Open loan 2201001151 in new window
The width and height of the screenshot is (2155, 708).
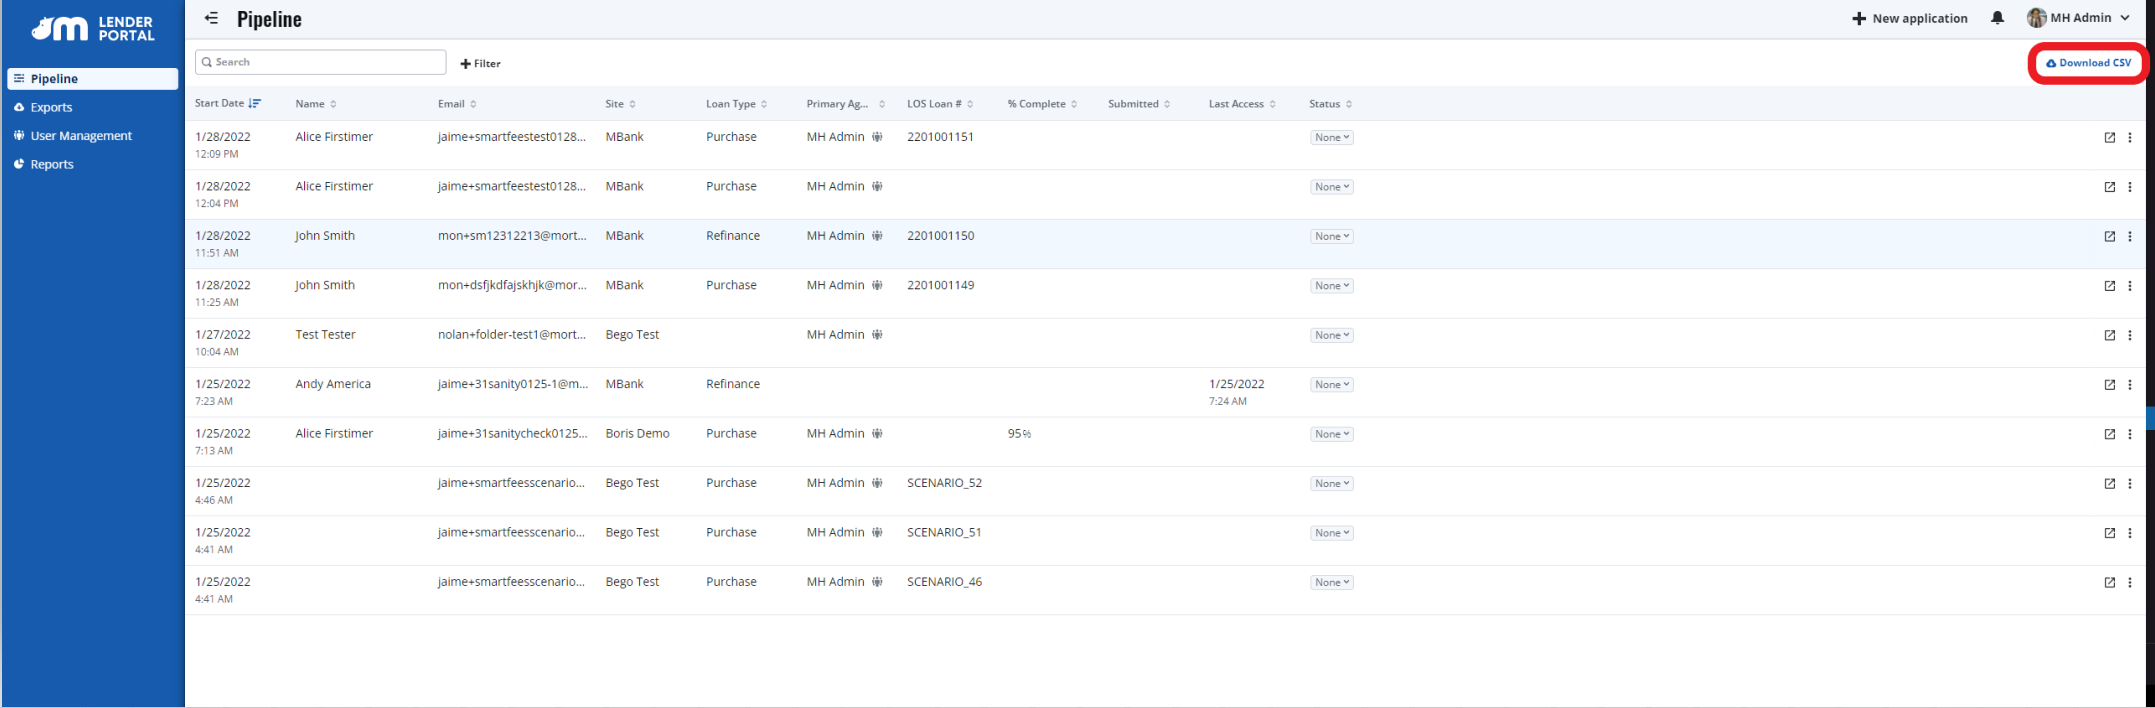(2110, 138)
